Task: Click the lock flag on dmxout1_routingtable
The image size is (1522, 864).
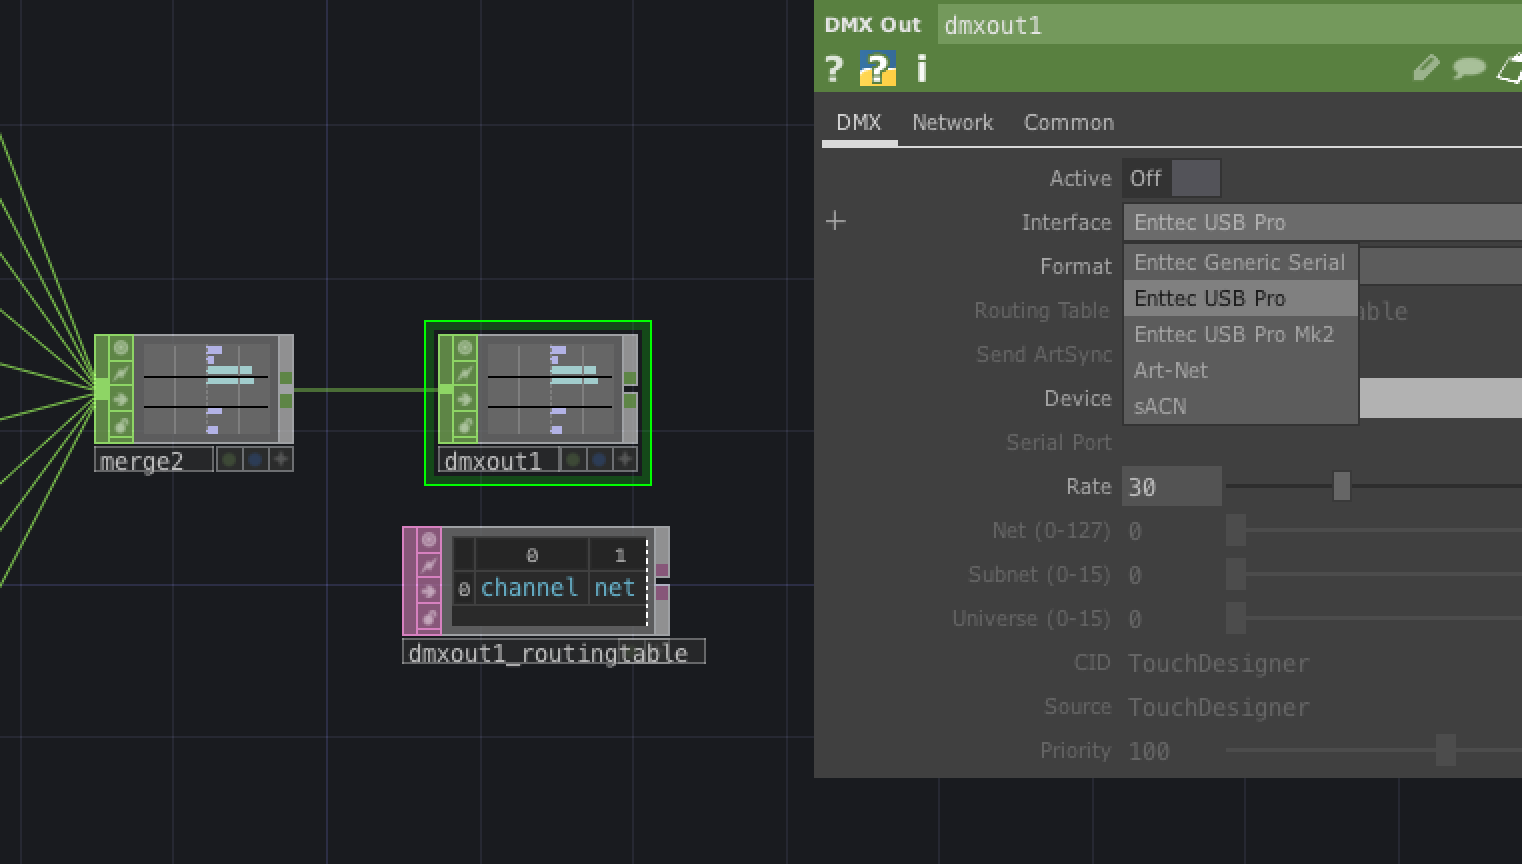Action: [430, 616]
